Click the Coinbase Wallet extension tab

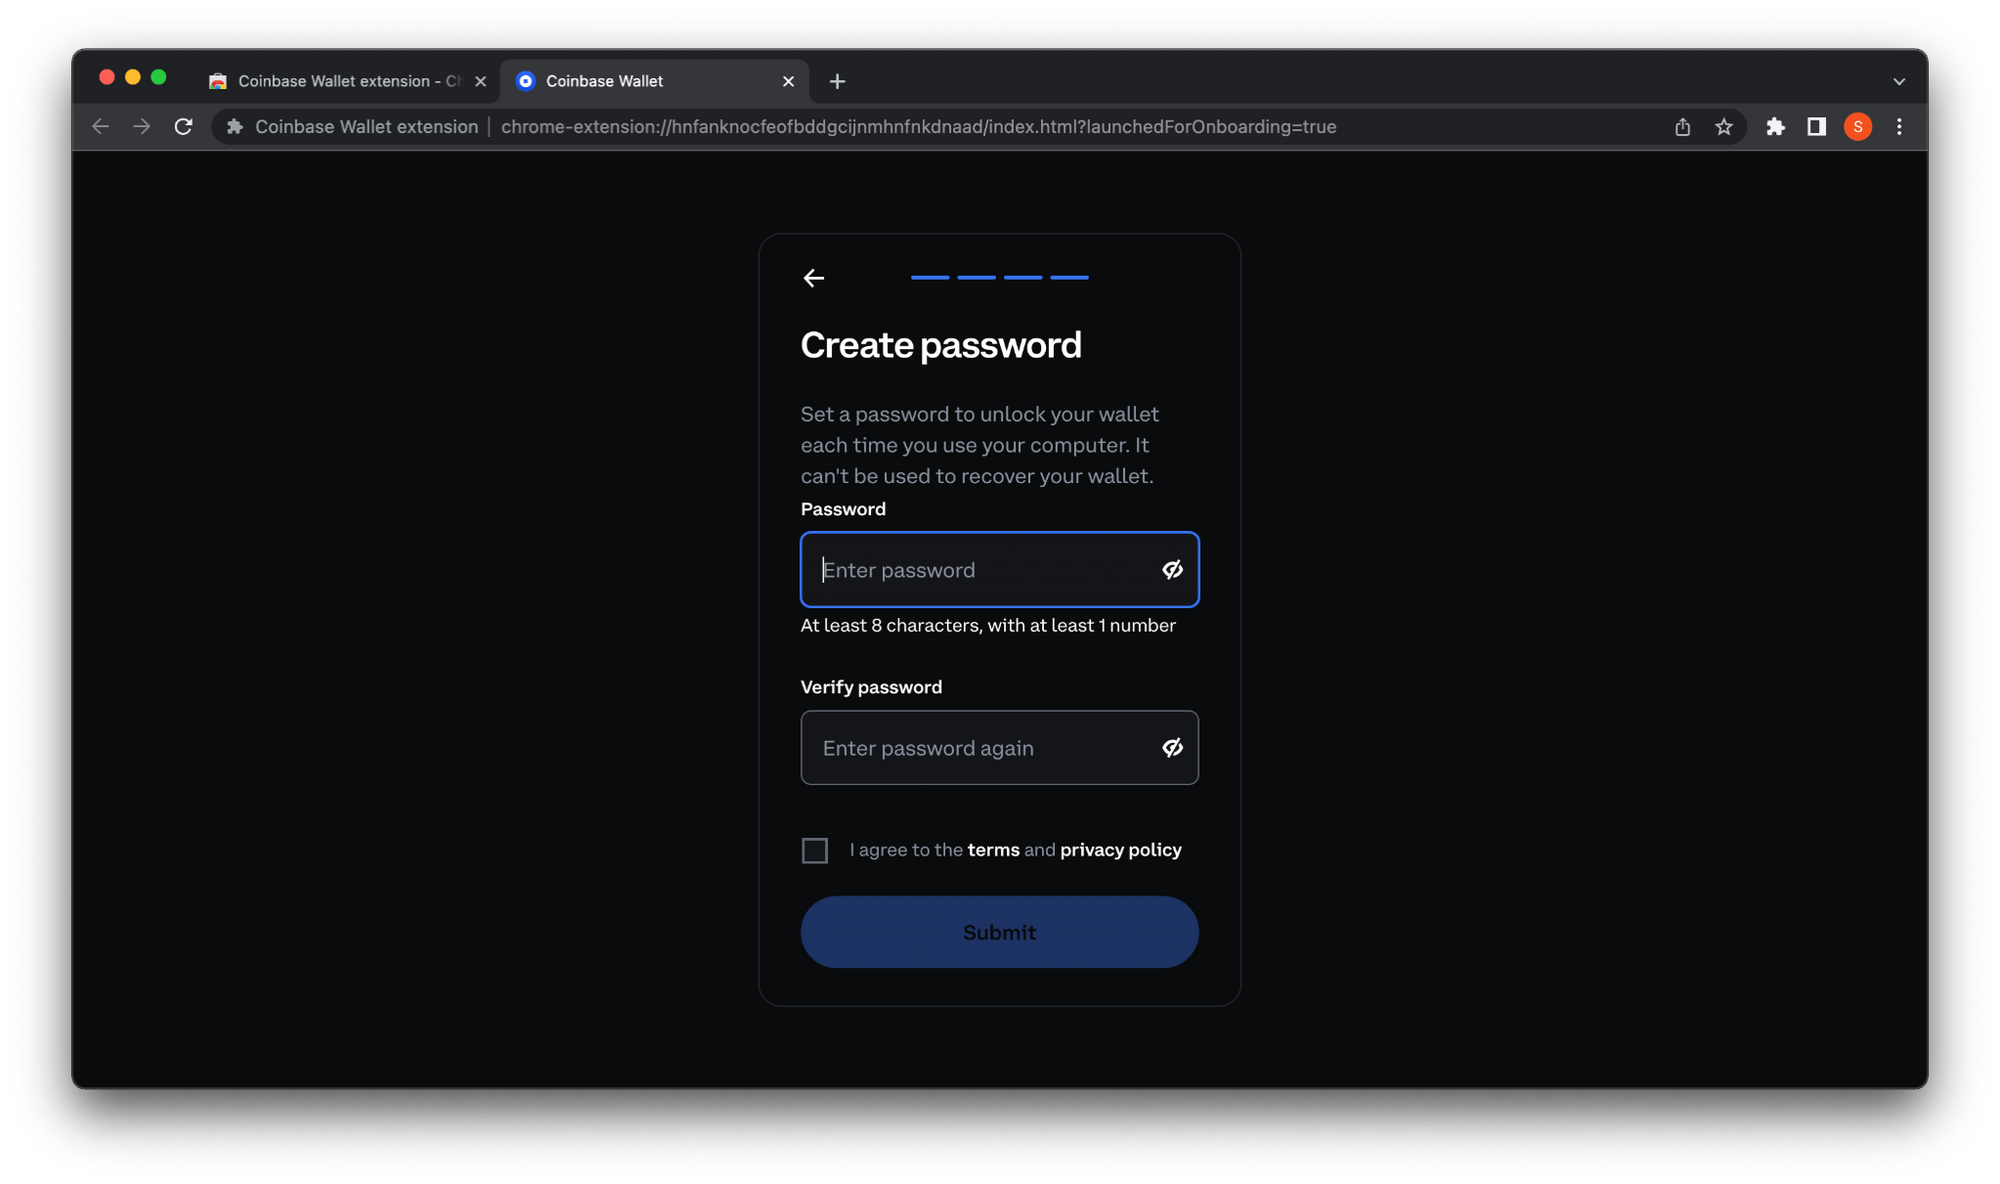click(345, 80)
